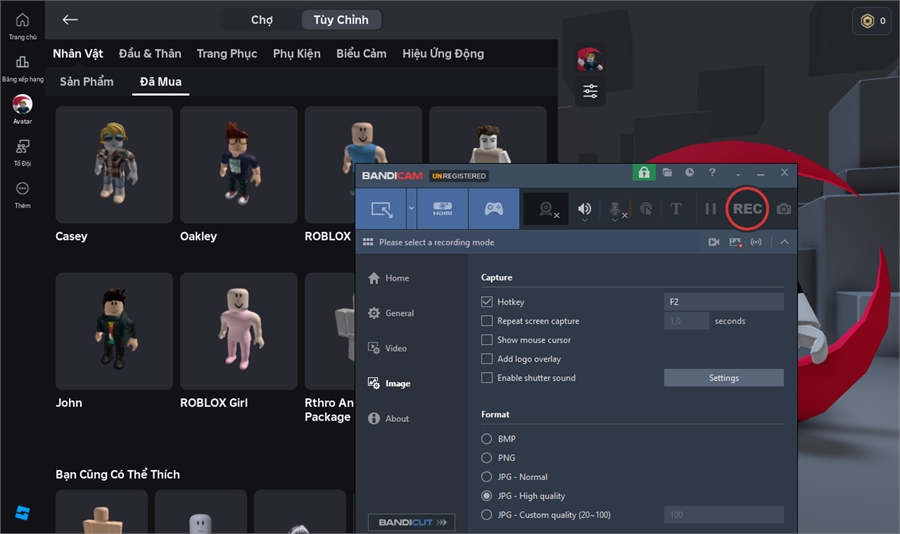Image resolution: width=900 pixels, height=534 pixels.
Task: Launch Bandicut from the bottom button
Action: (411, 522)
